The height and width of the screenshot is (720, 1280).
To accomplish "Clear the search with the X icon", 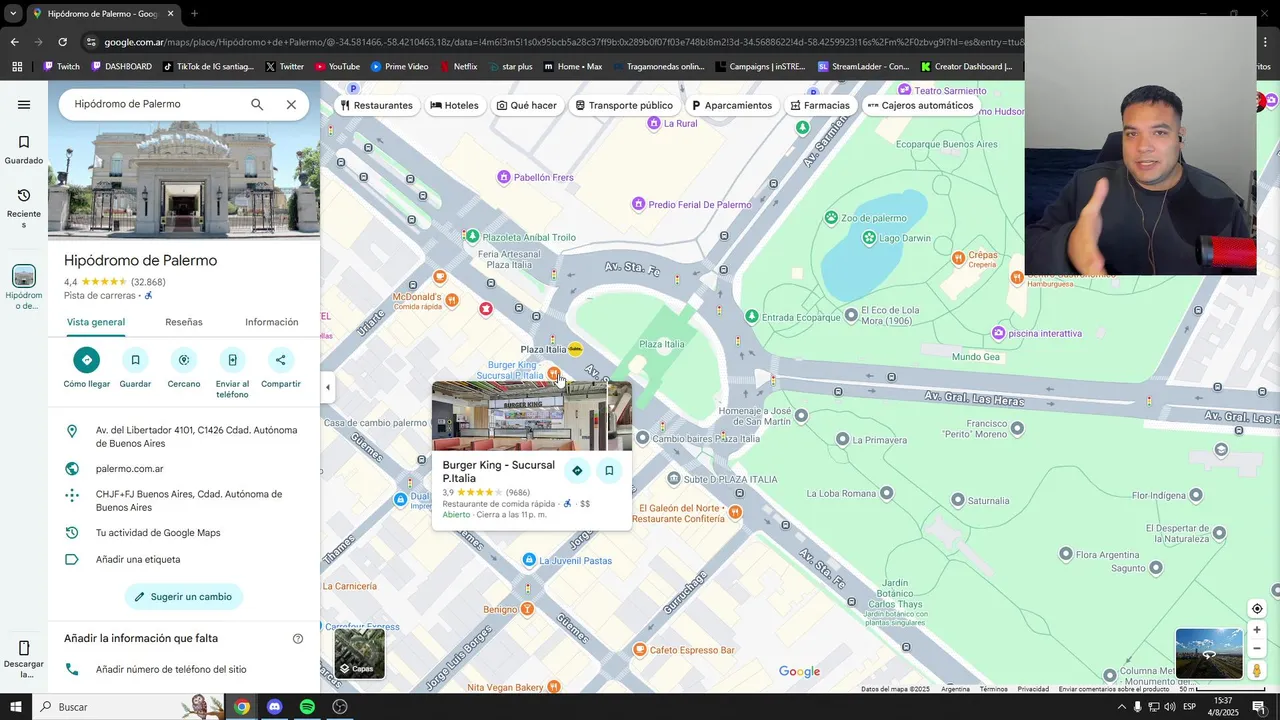I will (291, 104).
